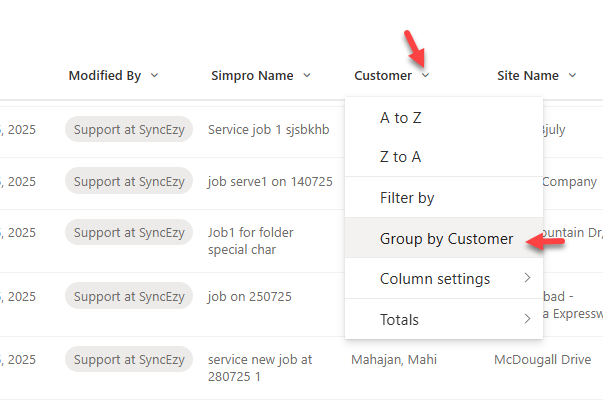
Task: Click Support at SyncEzy pill in Service job 1 row
Action: point(129,129)
